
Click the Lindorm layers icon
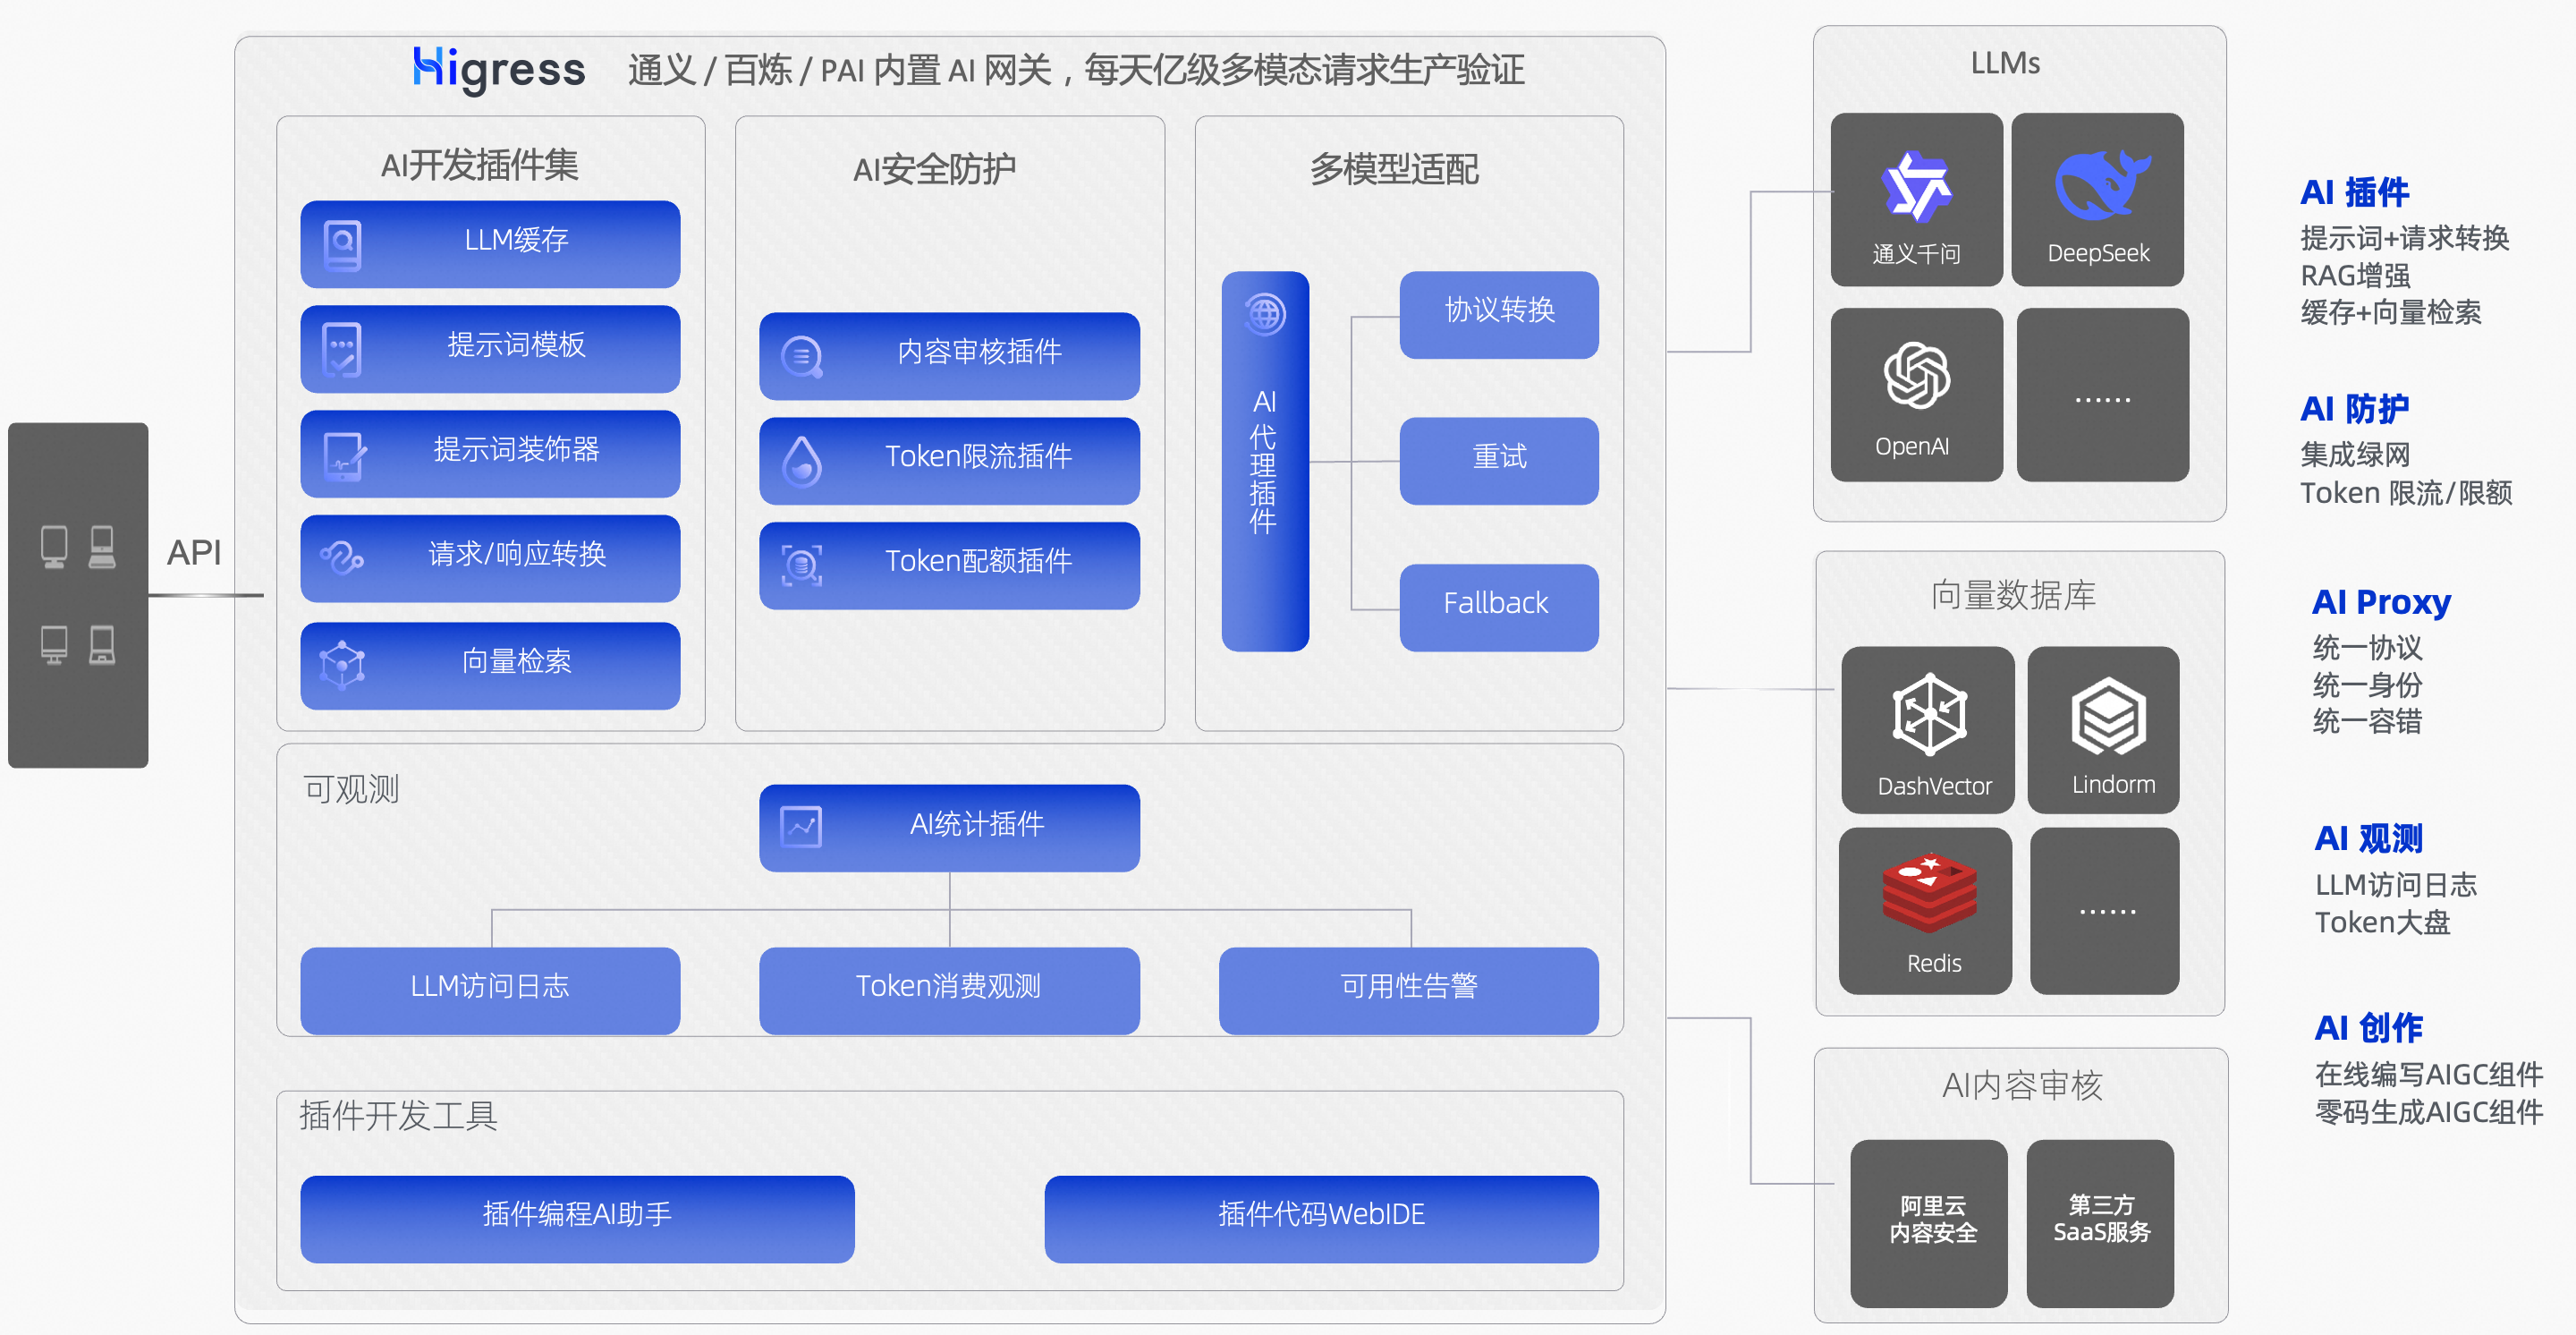pyautogui.click(x=2108, y=715)
